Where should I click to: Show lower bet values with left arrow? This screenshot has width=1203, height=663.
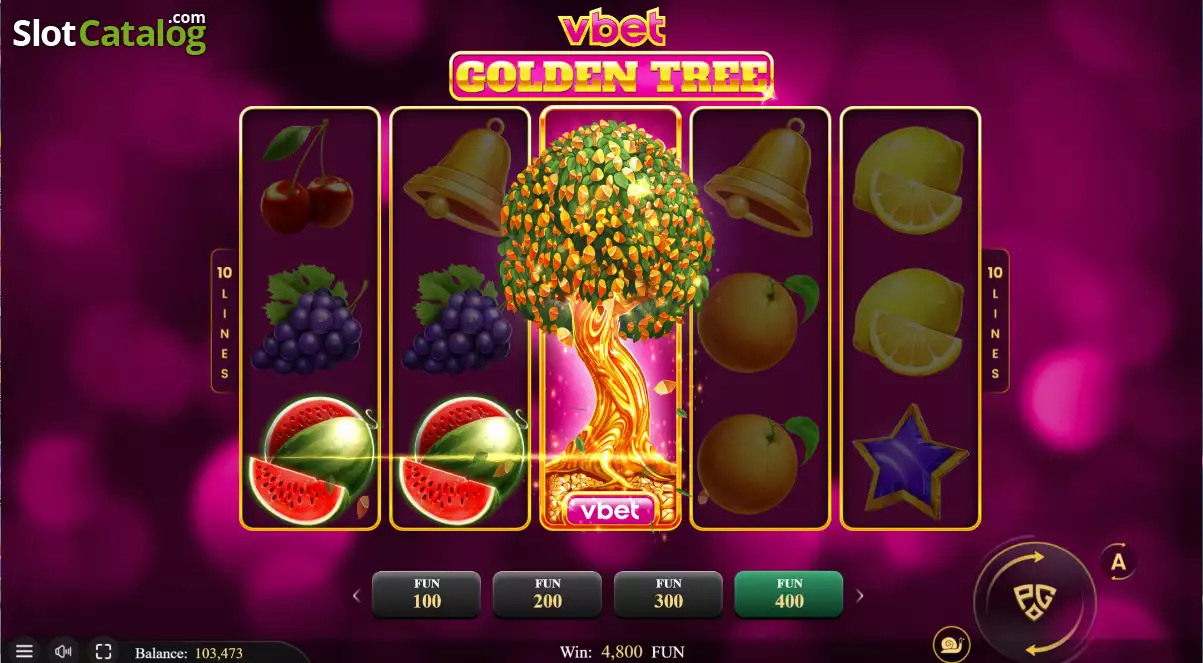tap(356, 596)
